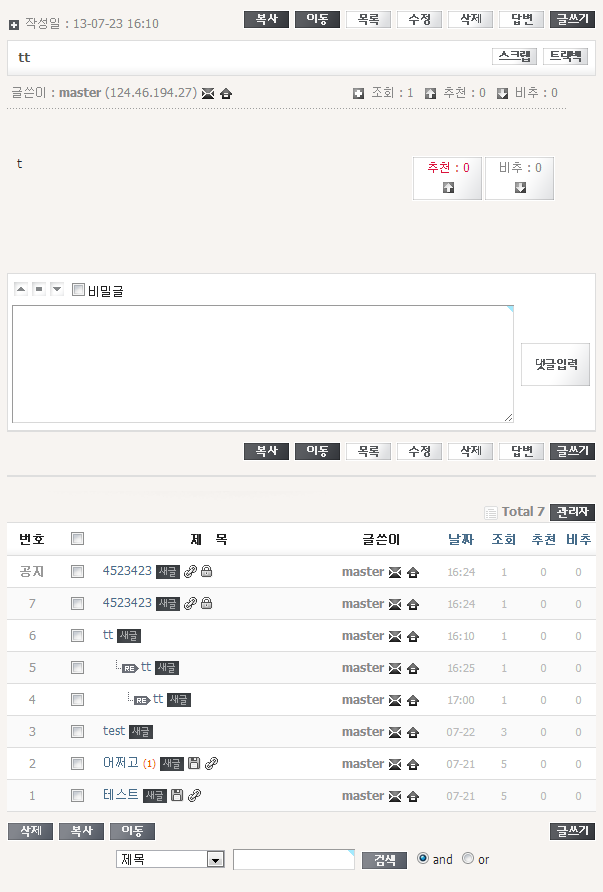
Task: Click the home icon in the 테스트 row
Action: tap(413, 796)
